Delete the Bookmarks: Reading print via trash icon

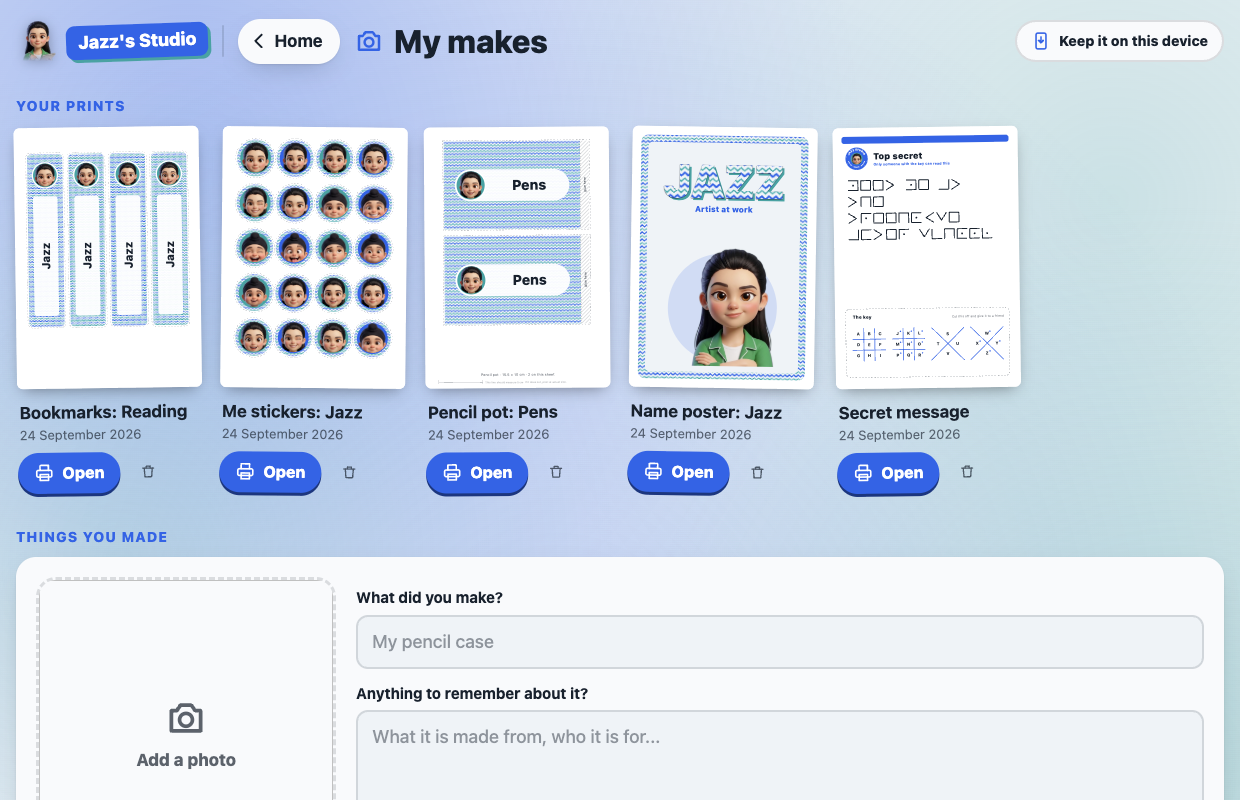pyautogui.click(x=148, y=472)
